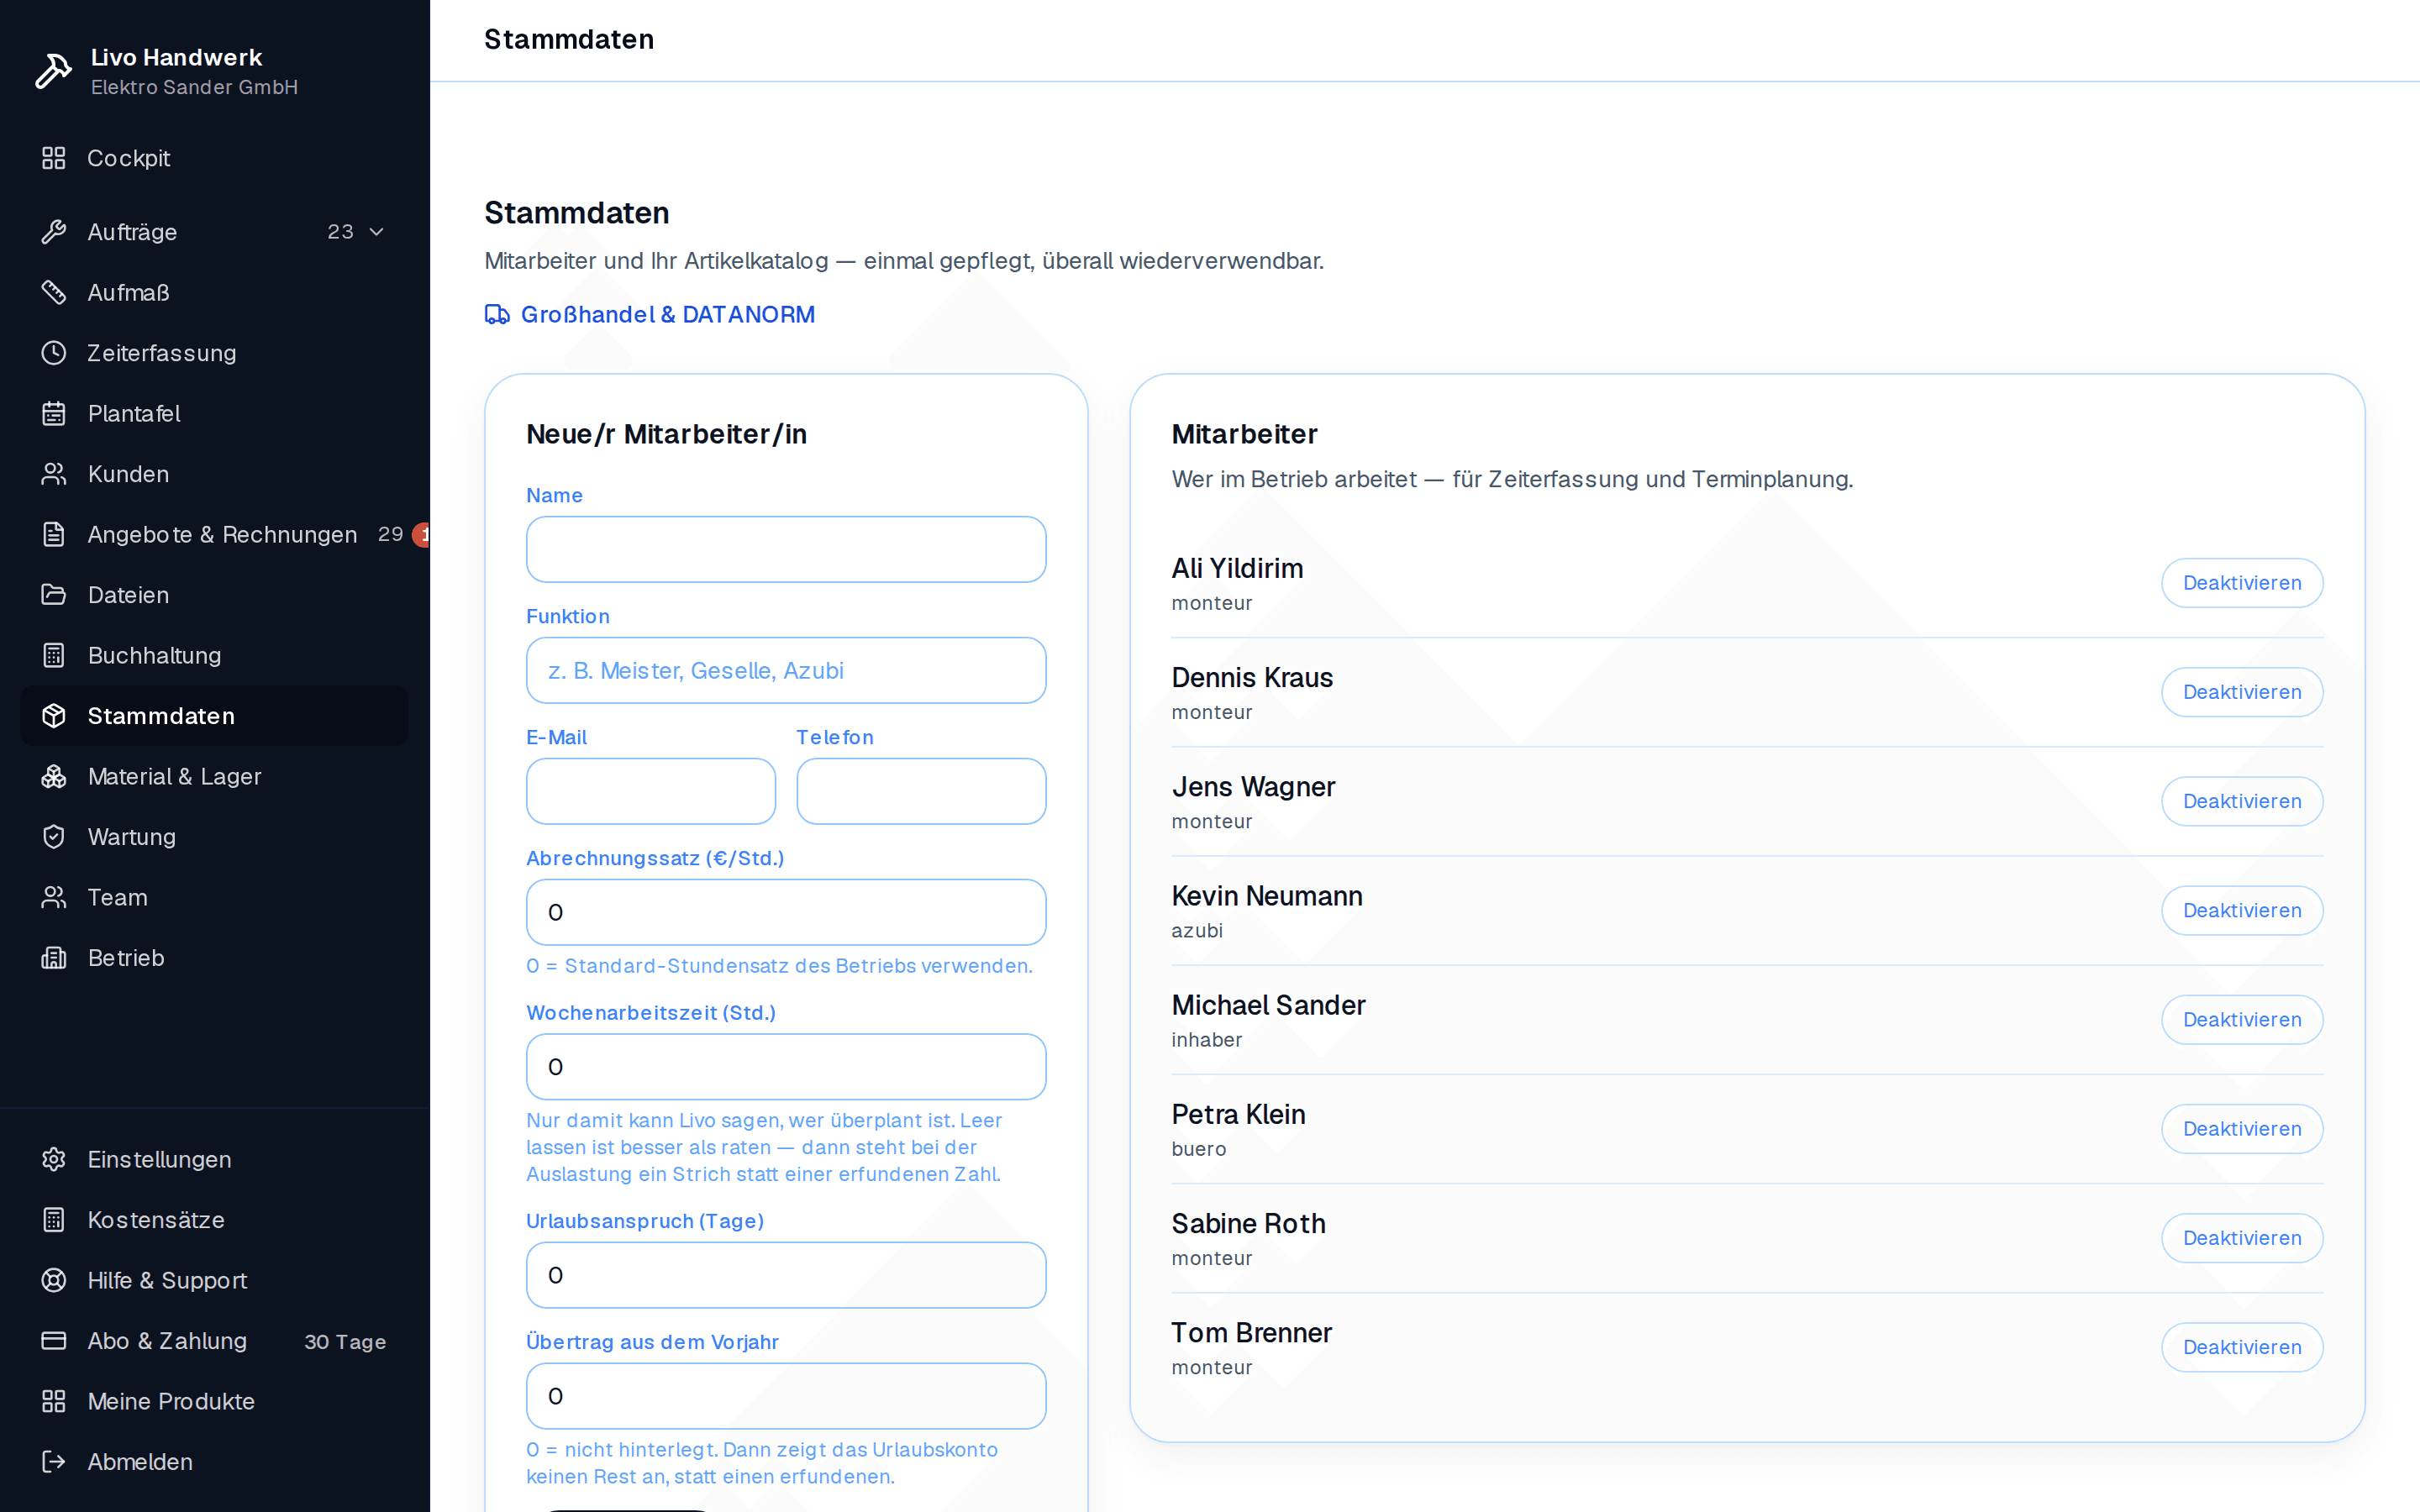The image size is (2420, 1512).
Task: Deactivate employee Tom Brenner
Action: click(x=2242, y=1347)
